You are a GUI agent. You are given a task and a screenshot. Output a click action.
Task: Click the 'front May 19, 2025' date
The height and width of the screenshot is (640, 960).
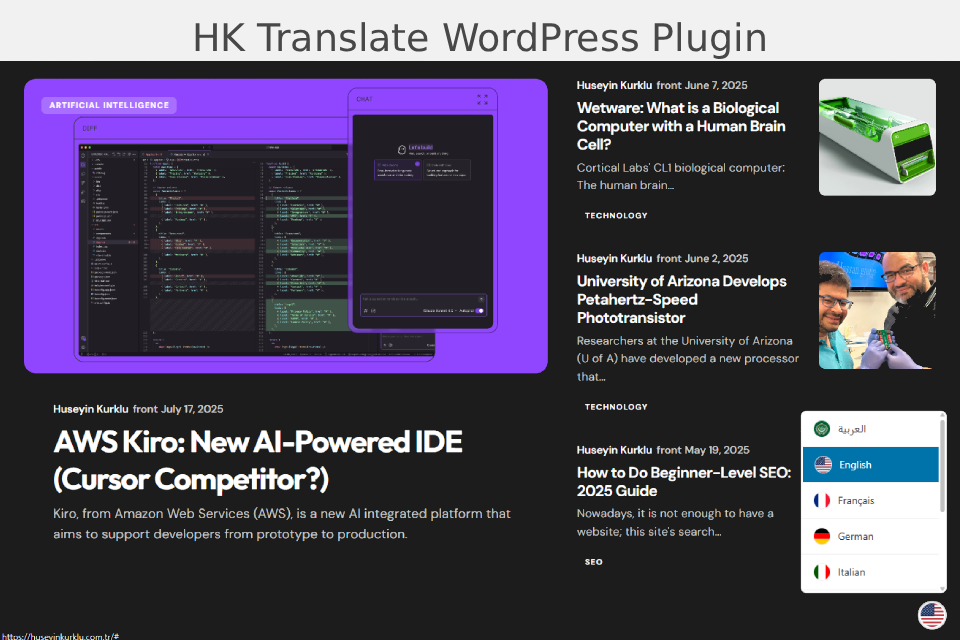[703, 450]
